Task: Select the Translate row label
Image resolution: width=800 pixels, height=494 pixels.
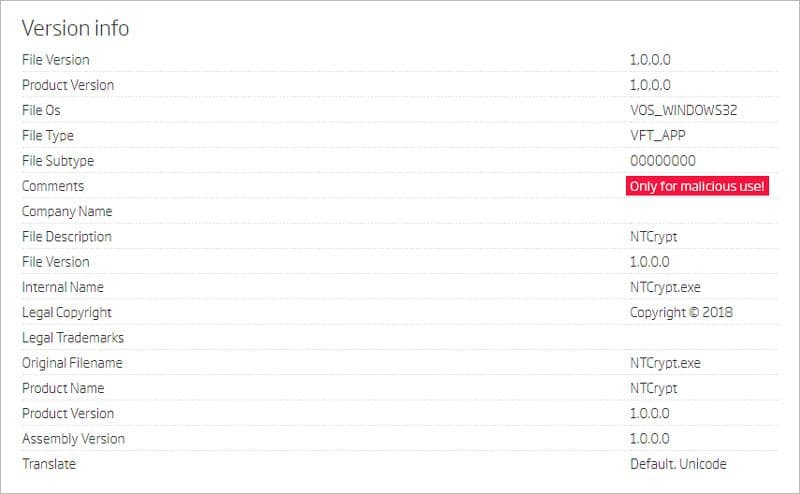Action: click(x=49, y=464)
